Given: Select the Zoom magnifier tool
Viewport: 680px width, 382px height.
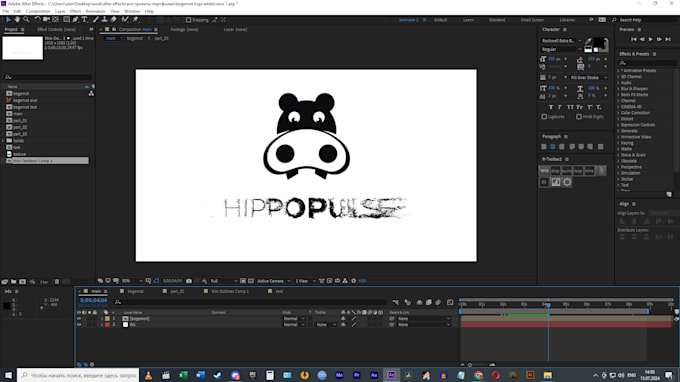Looking at the screenshot, I should (26, 20).
